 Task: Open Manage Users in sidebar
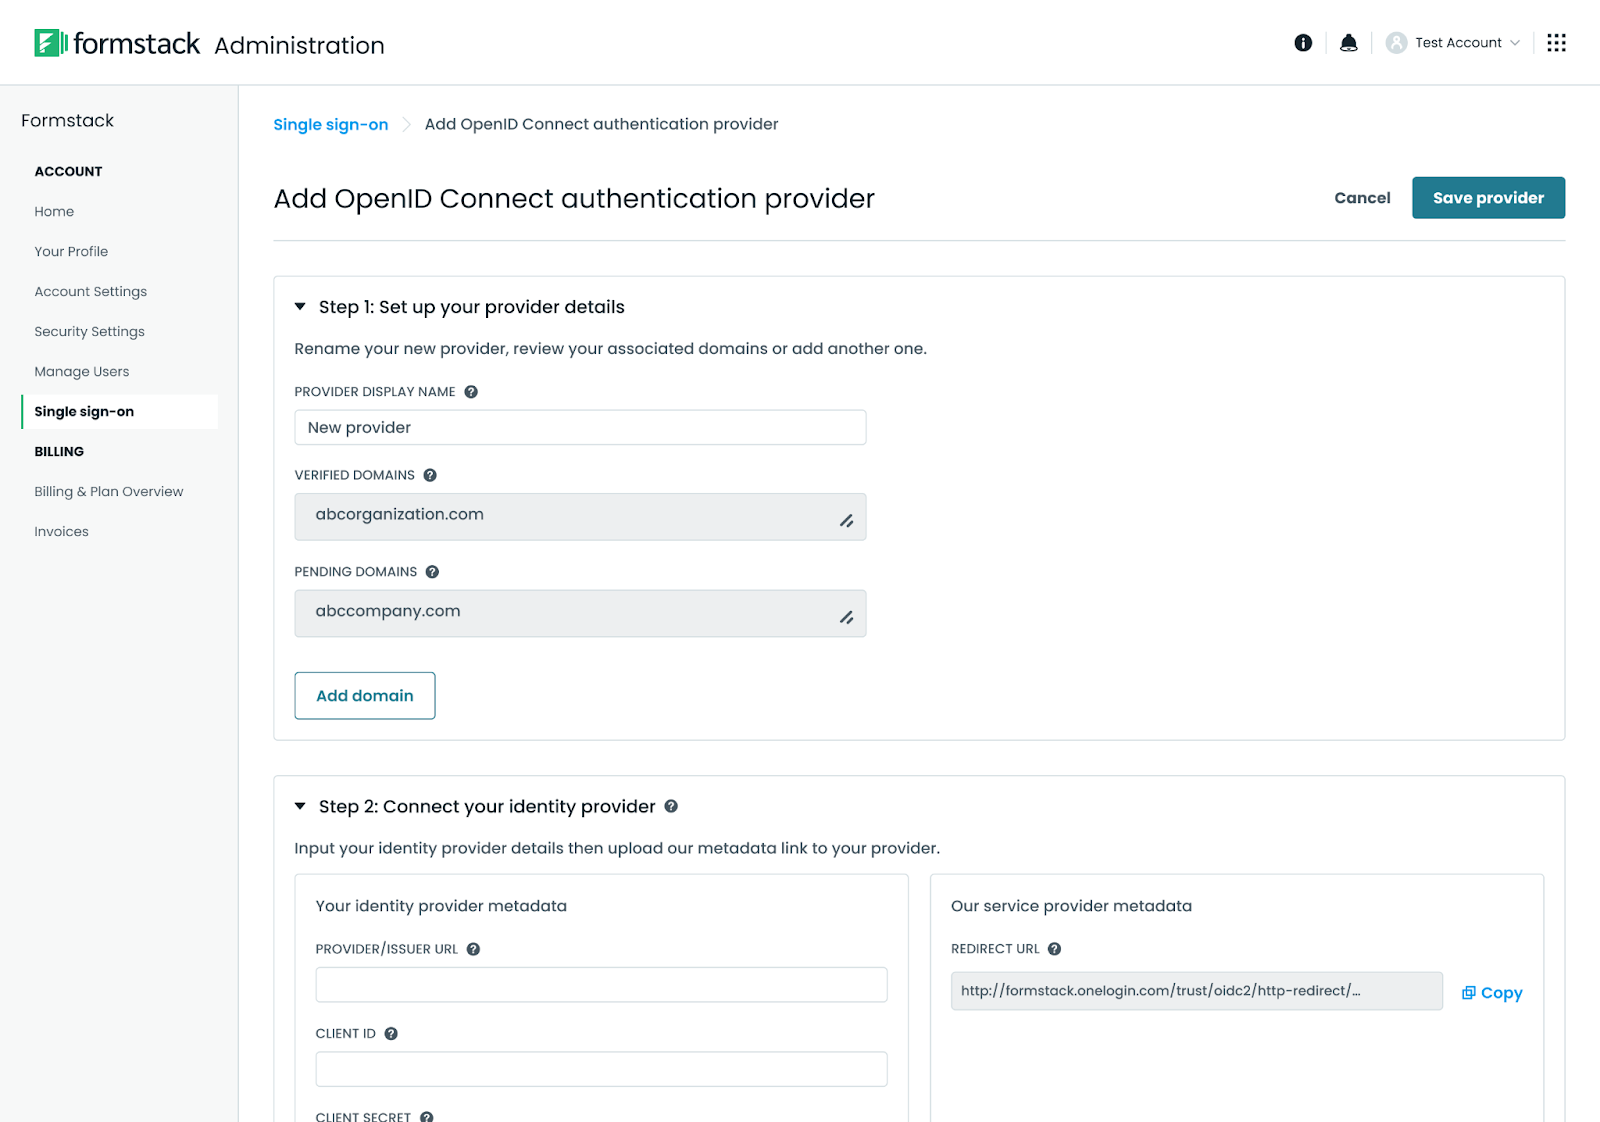point(82,372)
